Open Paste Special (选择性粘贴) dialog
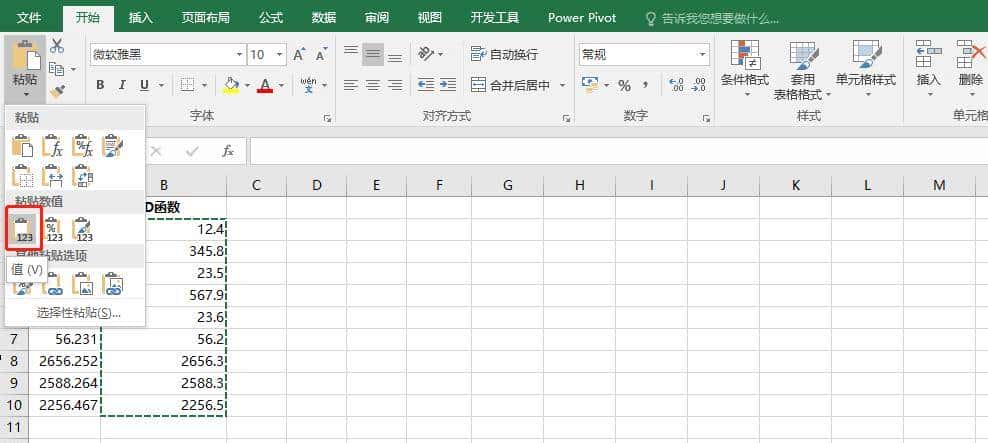 click(79, 313)
